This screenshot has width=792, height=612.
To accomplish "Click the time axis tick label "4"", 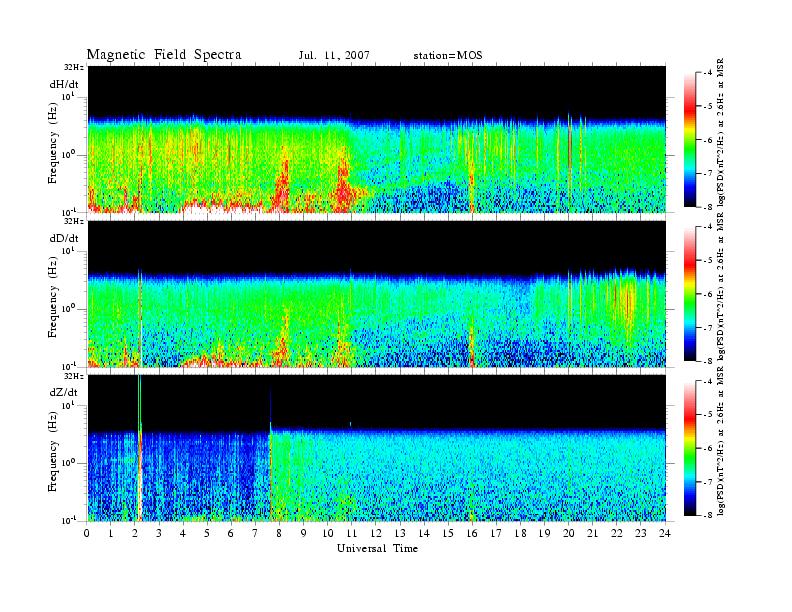I will click(x=183, y=533).
